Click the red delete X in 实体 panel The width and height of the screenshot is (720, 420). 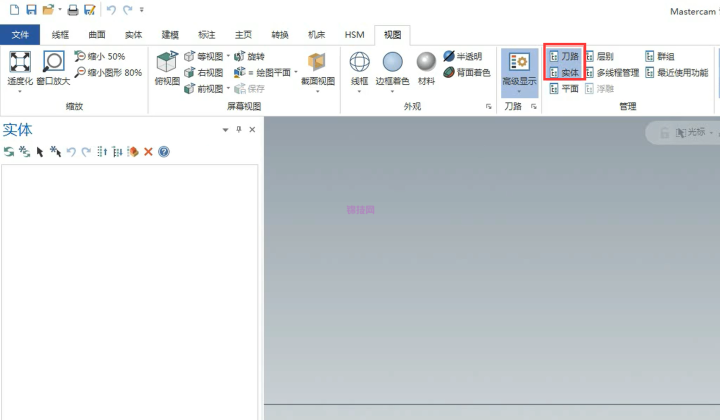coord(148,151)
